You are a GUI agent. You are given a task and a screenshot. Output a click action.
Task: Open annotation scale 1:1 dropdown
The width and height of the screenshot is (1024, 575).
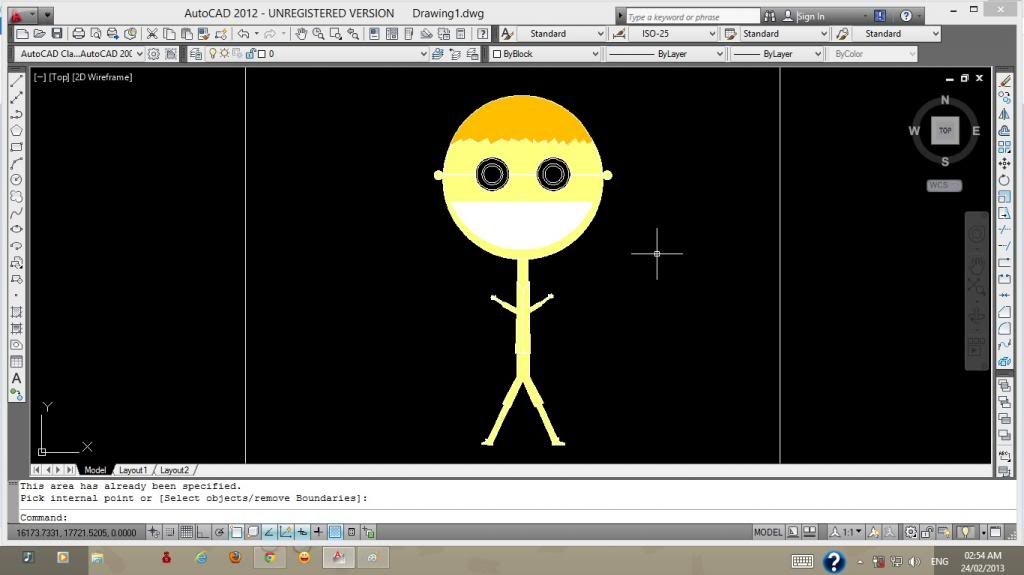[x=847, y=533]
